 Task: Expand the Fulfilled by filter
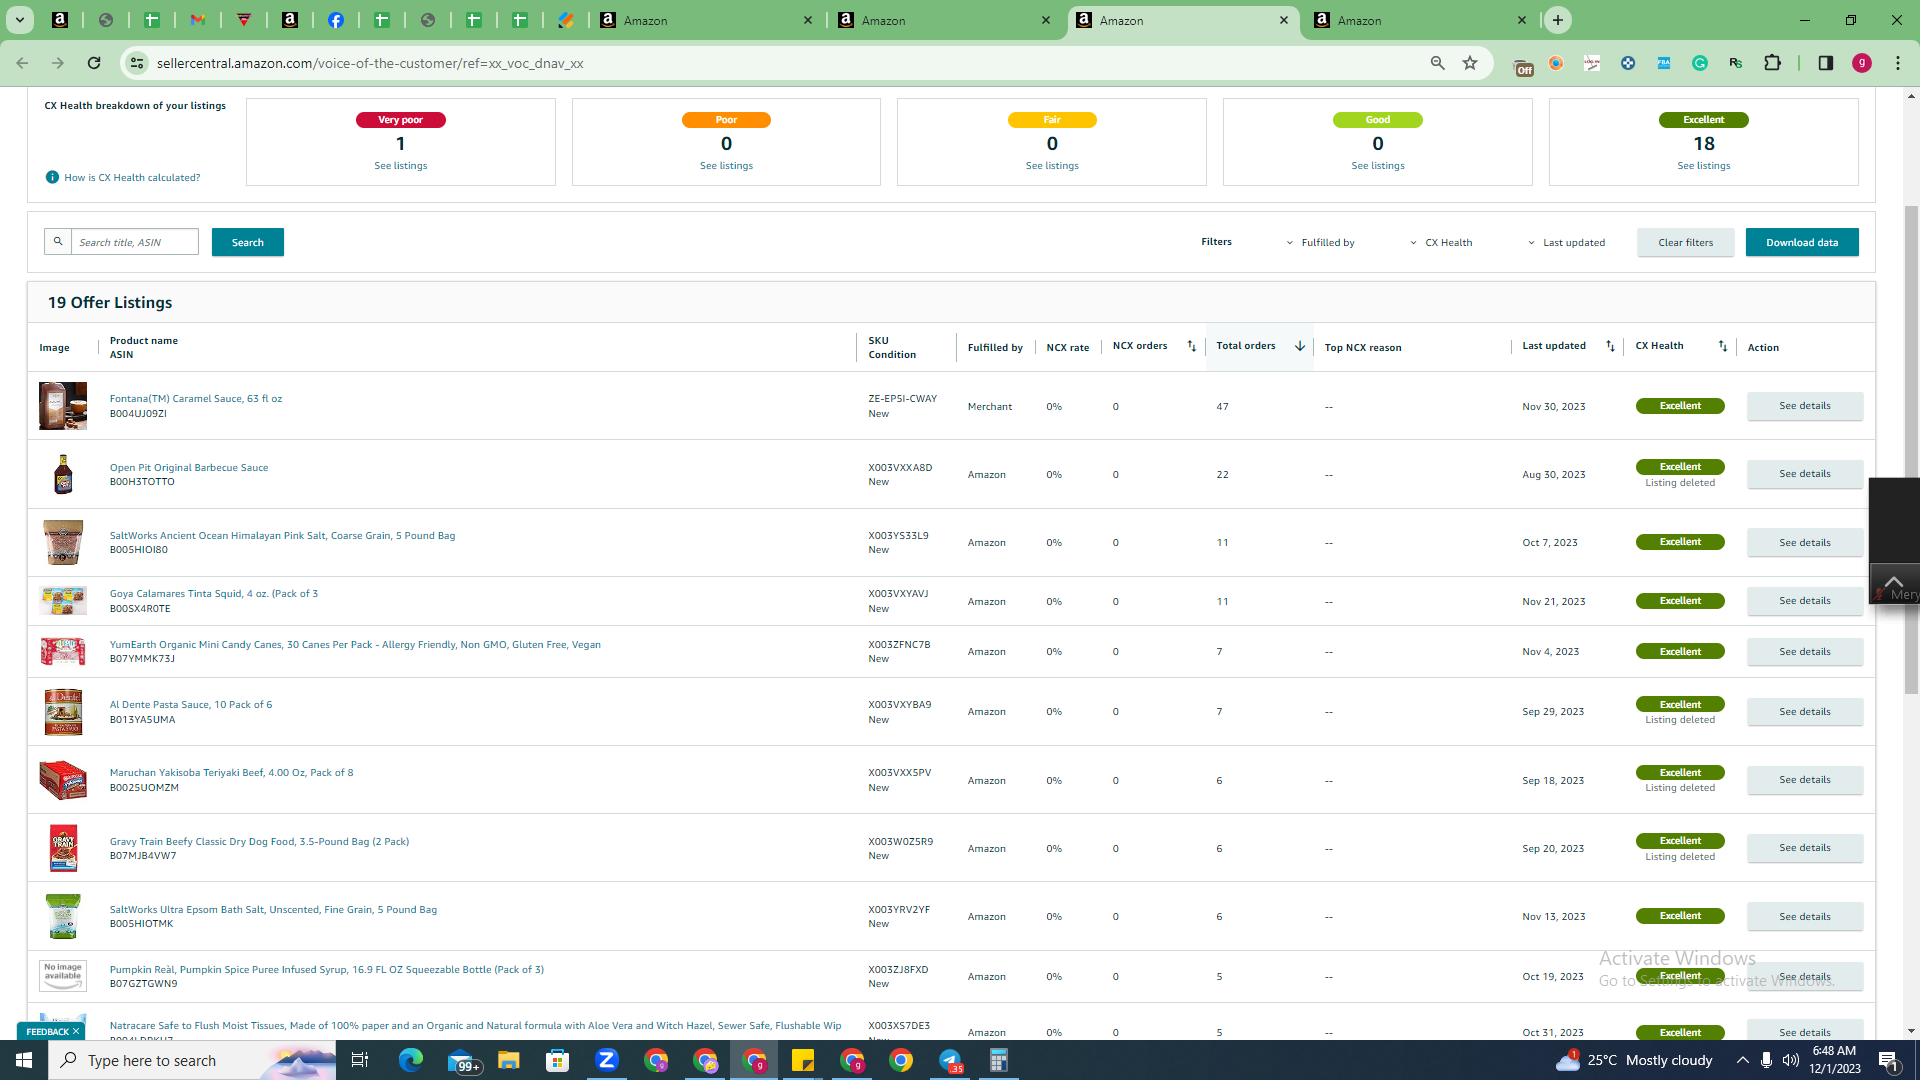click(x=1320, y=242)
